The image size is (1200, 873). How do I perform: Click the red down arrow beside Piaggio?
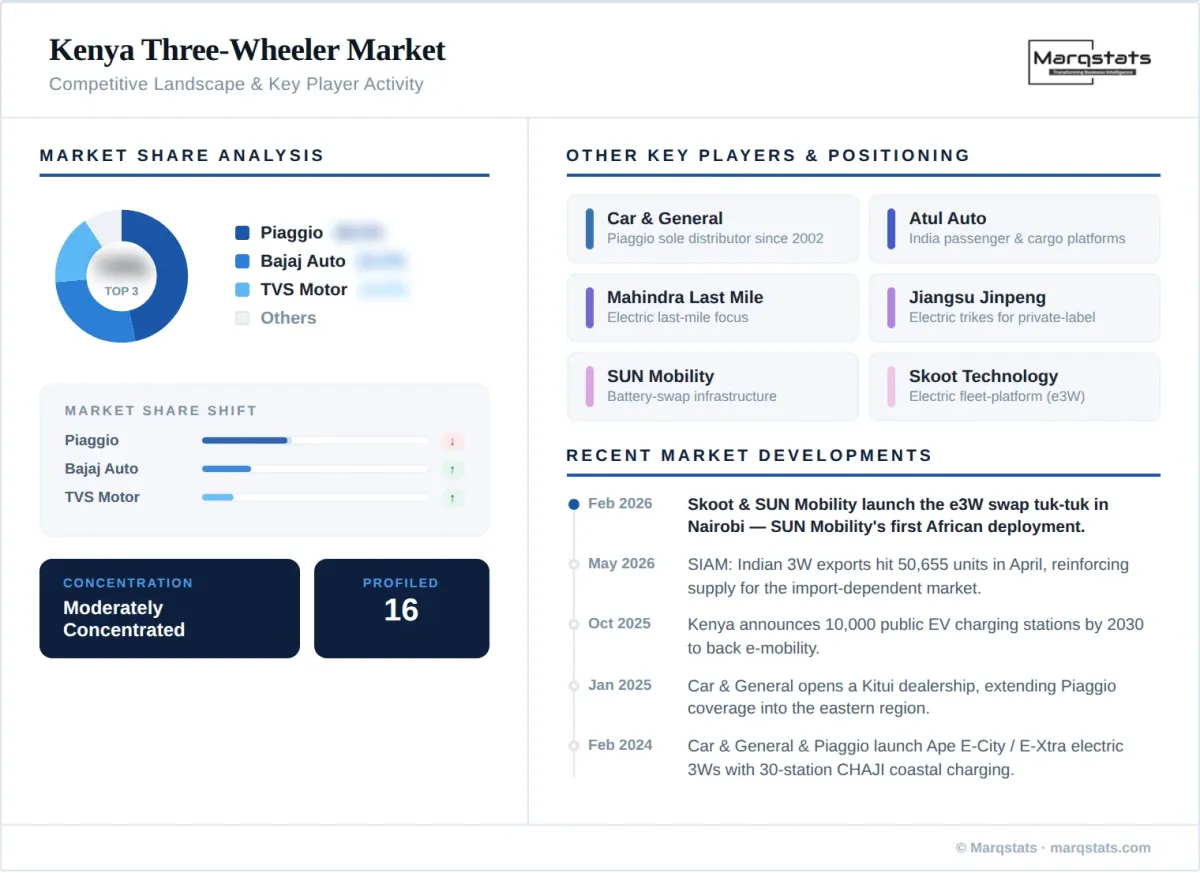point(452,441)
